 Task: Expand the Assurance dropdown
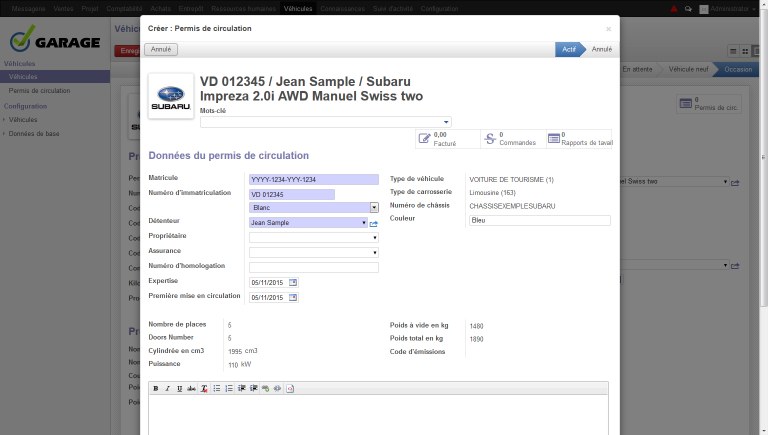[374, 252]
